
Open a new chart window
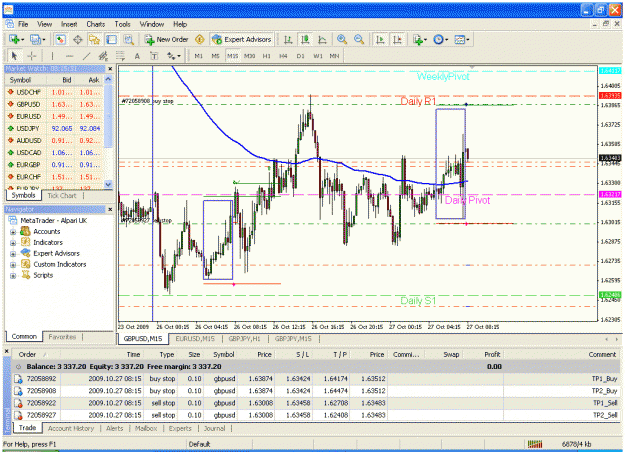pos(16,39)
